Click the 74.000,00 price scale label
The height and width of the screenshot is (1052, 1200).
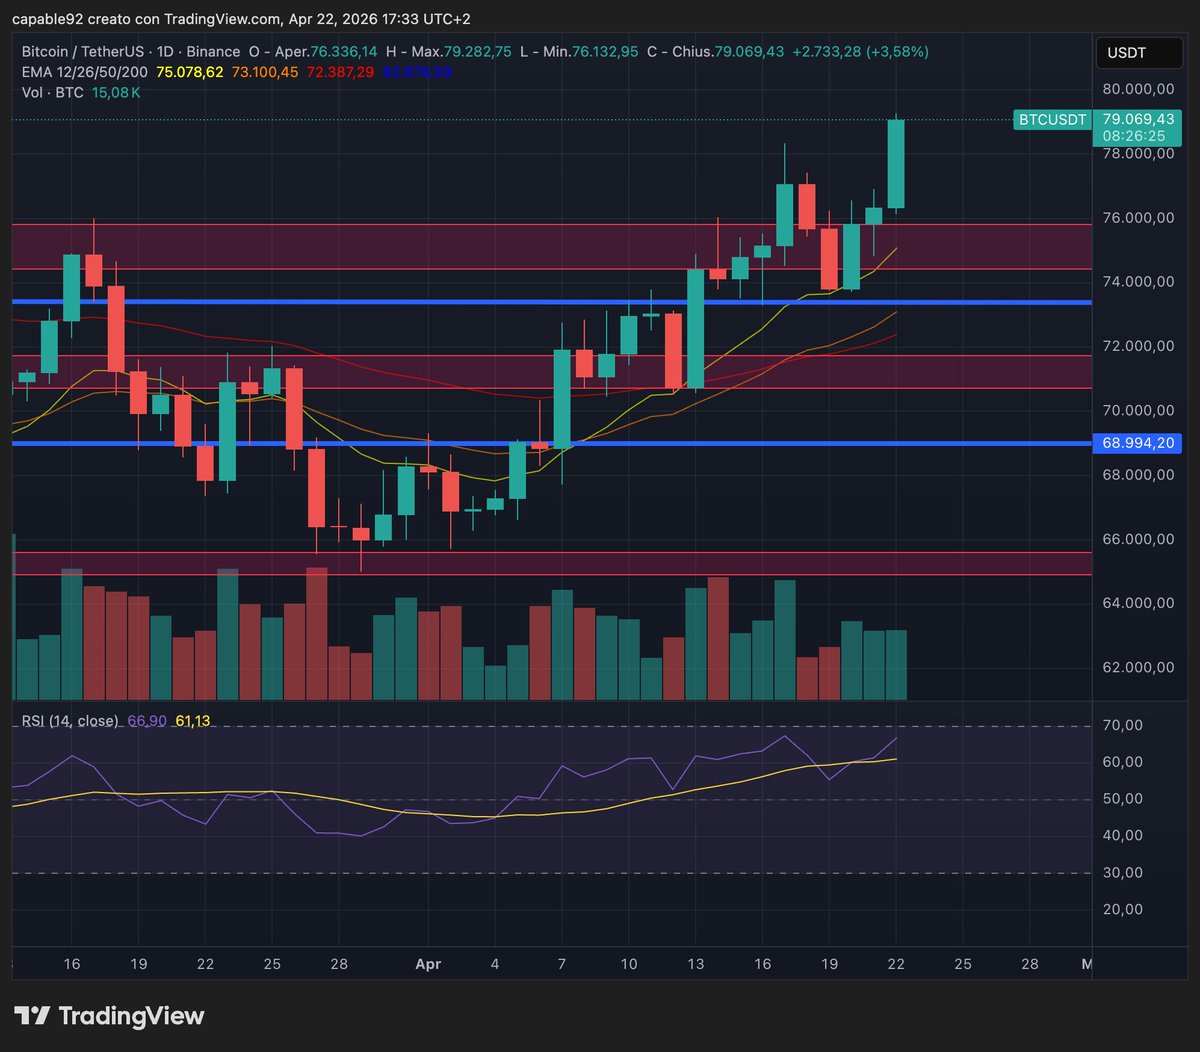pyautogui.click(x=1138, y=282)
